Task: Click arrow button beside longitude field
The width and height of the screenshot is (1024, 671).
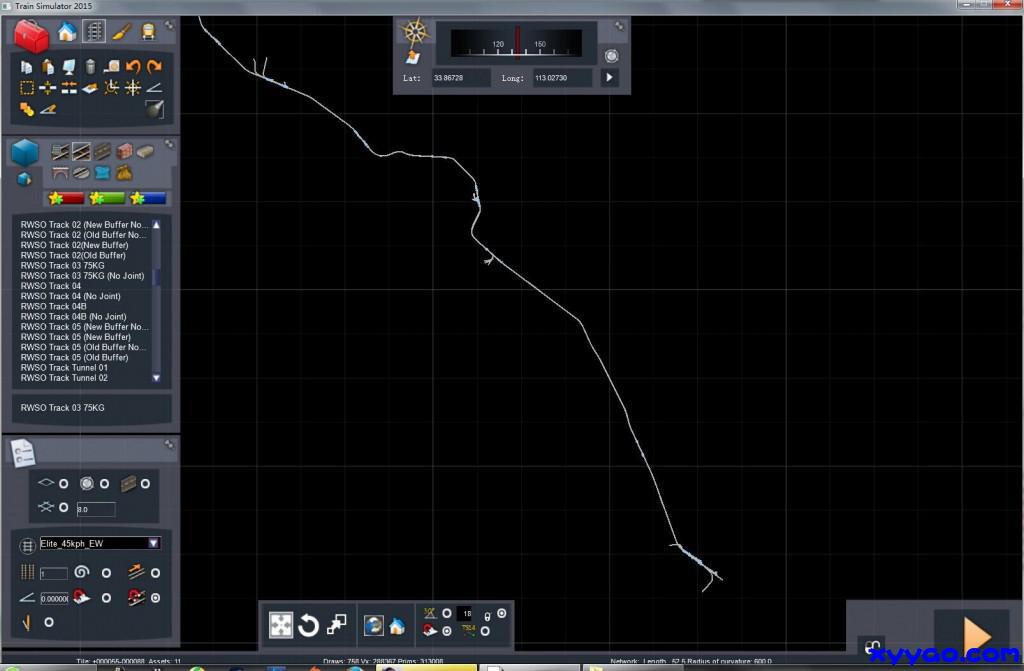Action: pyautogui.click(x=609, y=77)
